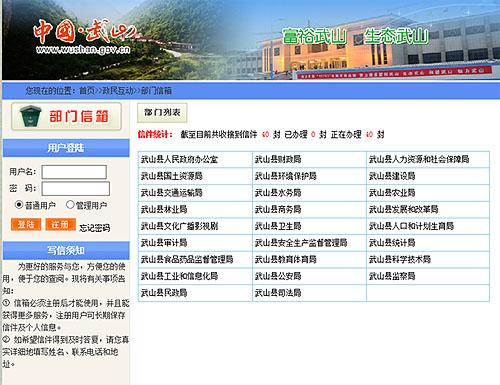Image resolution: width=500 pixels, height=385 pixels.
Task: Open 武山县监察局 link
Action: click(392, 276)
